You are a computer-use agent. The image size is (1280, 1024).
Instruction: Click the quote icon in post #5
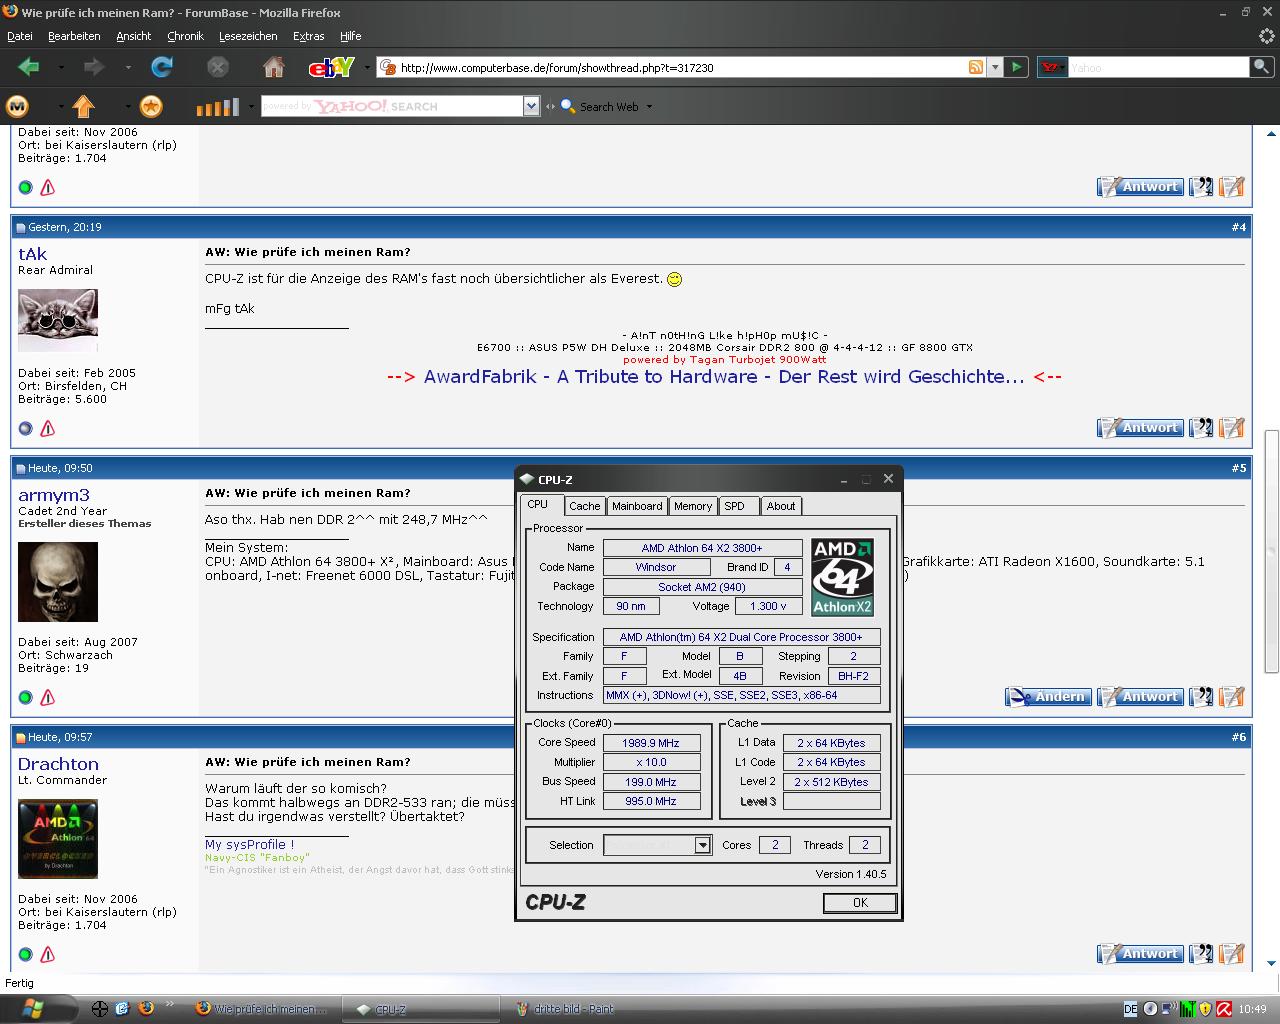[x=1202, y=697]
